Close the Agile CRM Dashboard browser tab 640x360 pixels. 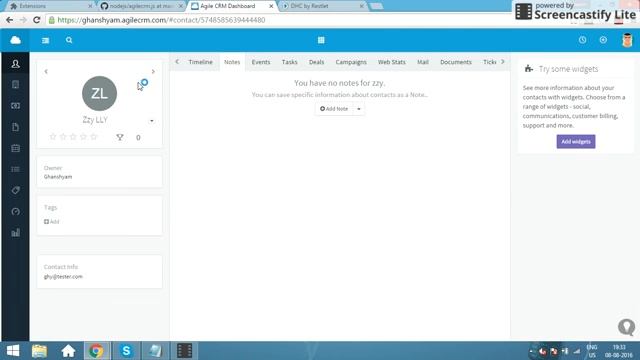pos(271,6)
